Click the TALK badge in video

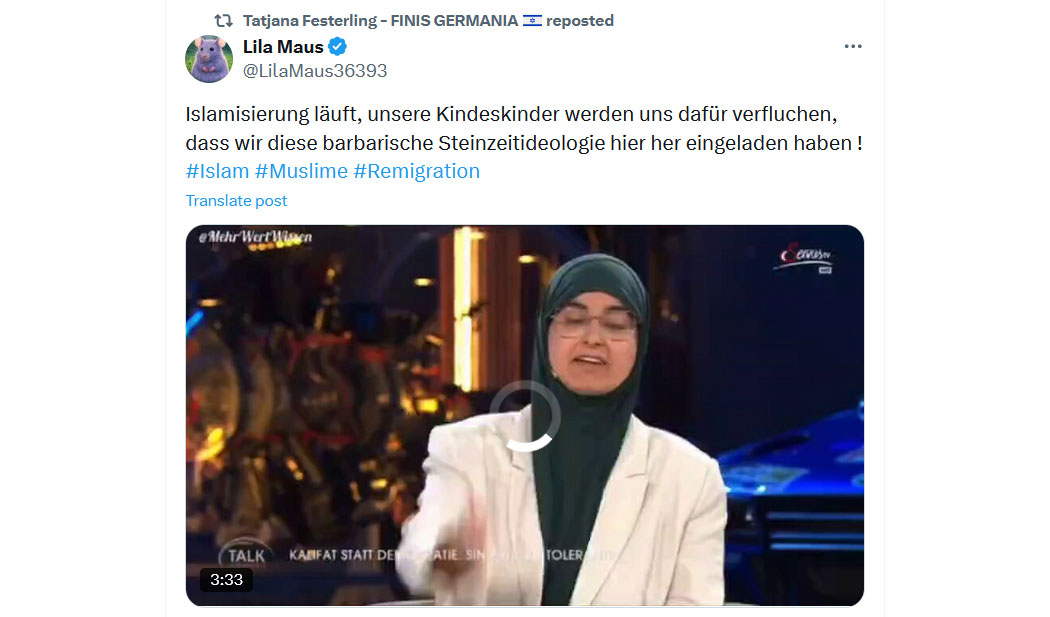click(x=245, y=555)
